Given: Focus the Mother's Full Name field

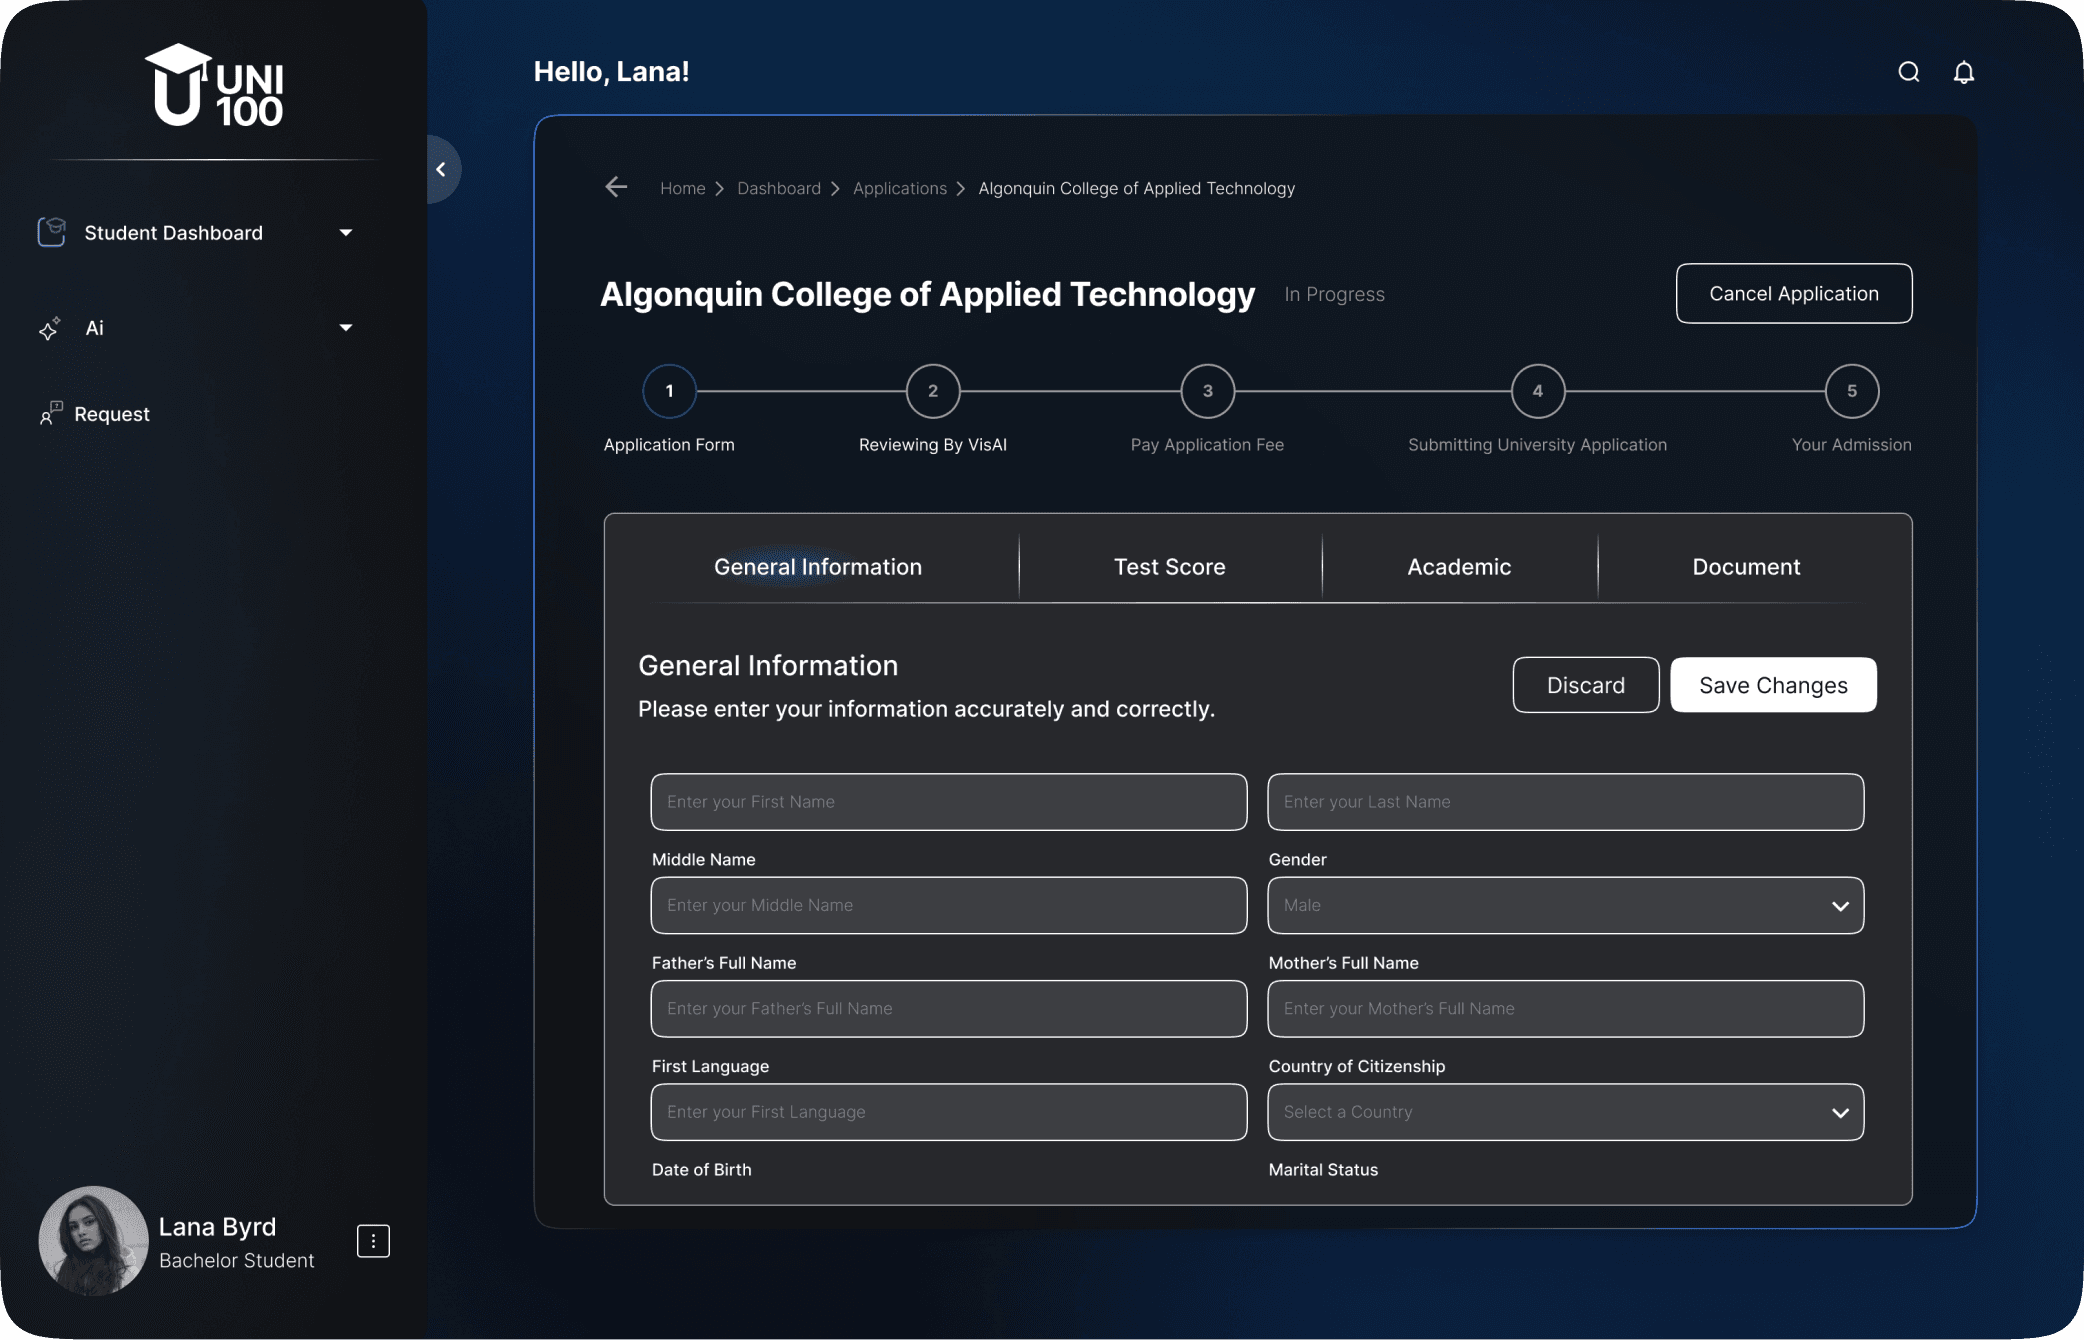Looking at the screenshot, I should tap(1565, 1009).
